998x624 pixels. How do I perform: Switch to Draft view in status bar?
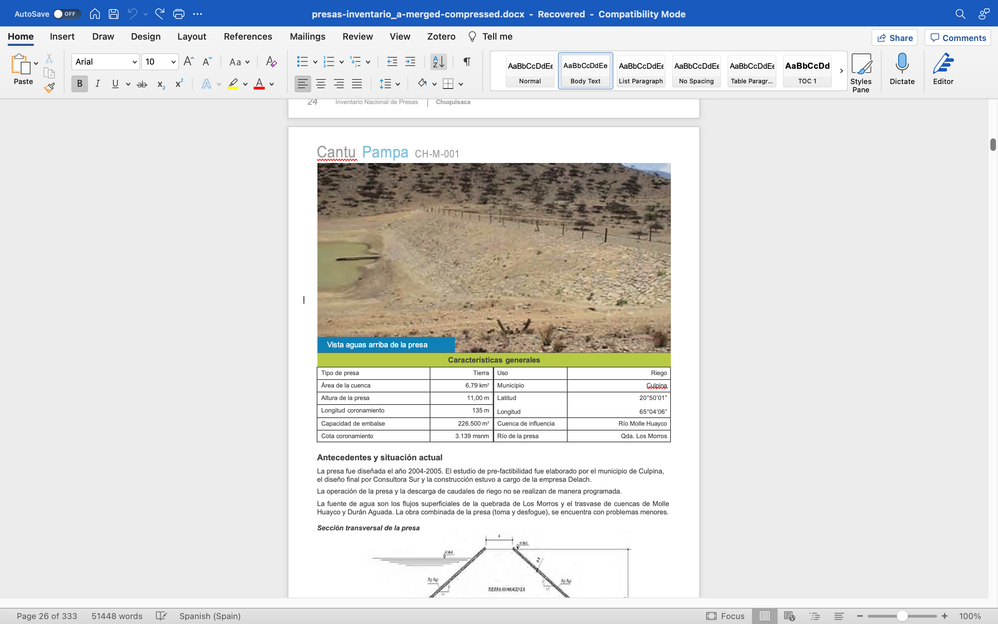839,616
